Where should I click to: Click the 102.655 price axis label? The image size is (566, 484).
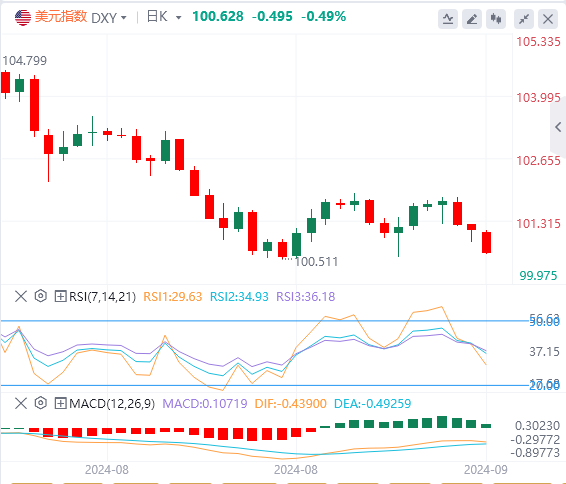tap(538, 161)
